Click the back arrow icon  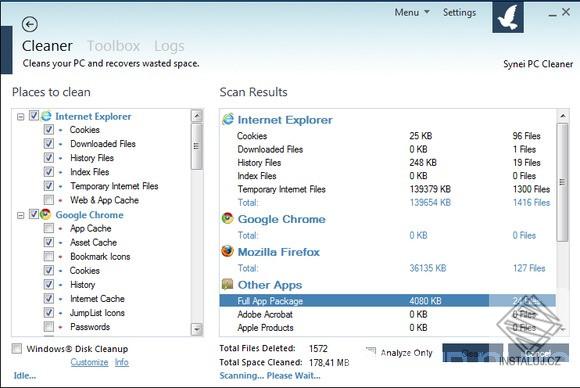point(30,24)
